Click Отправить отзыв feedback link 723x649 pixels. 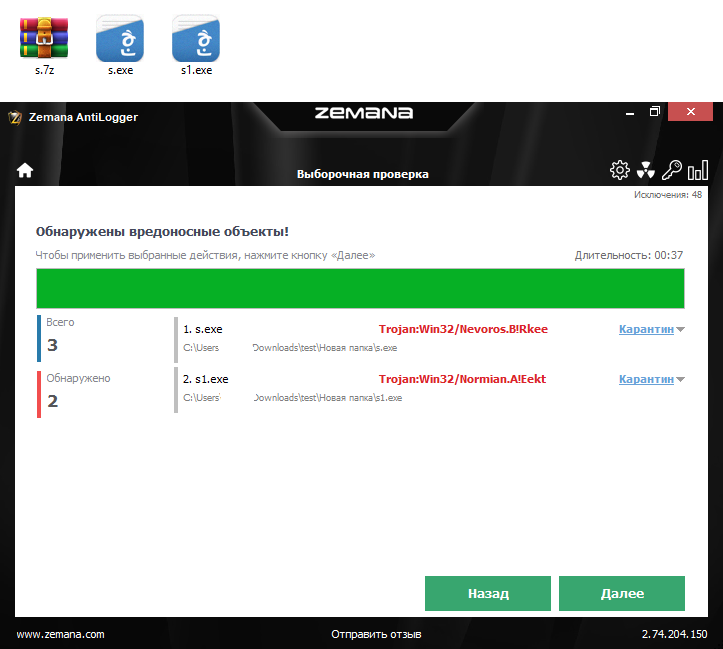376,634
